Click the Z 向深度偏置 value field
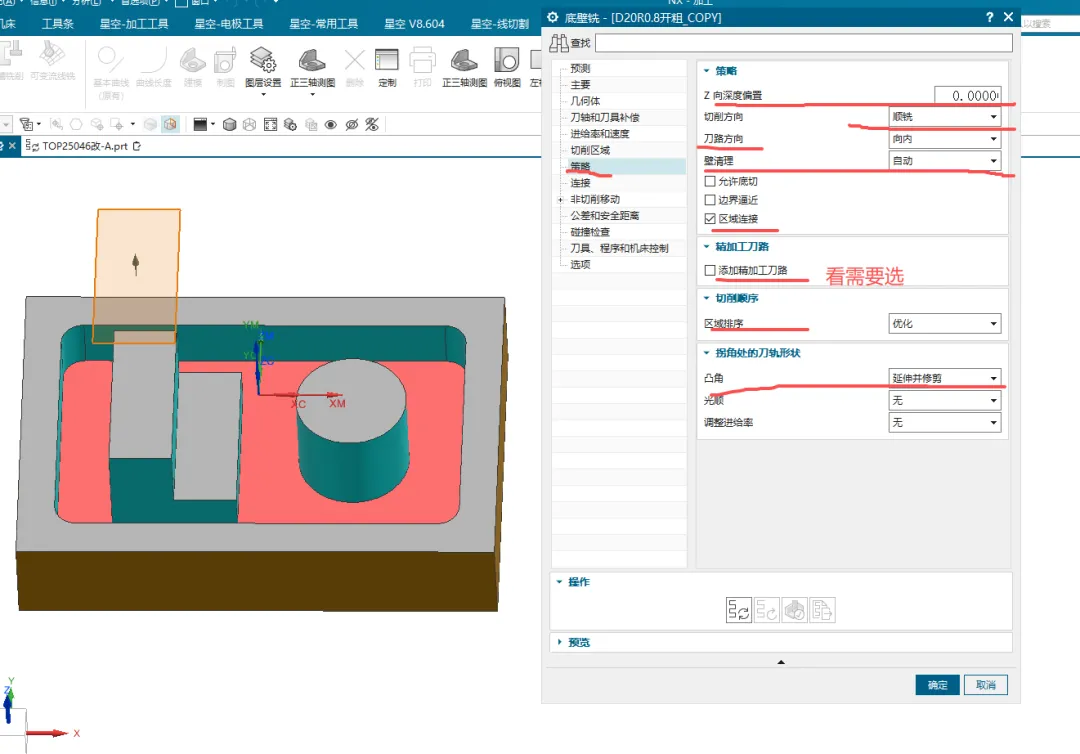 967,96
